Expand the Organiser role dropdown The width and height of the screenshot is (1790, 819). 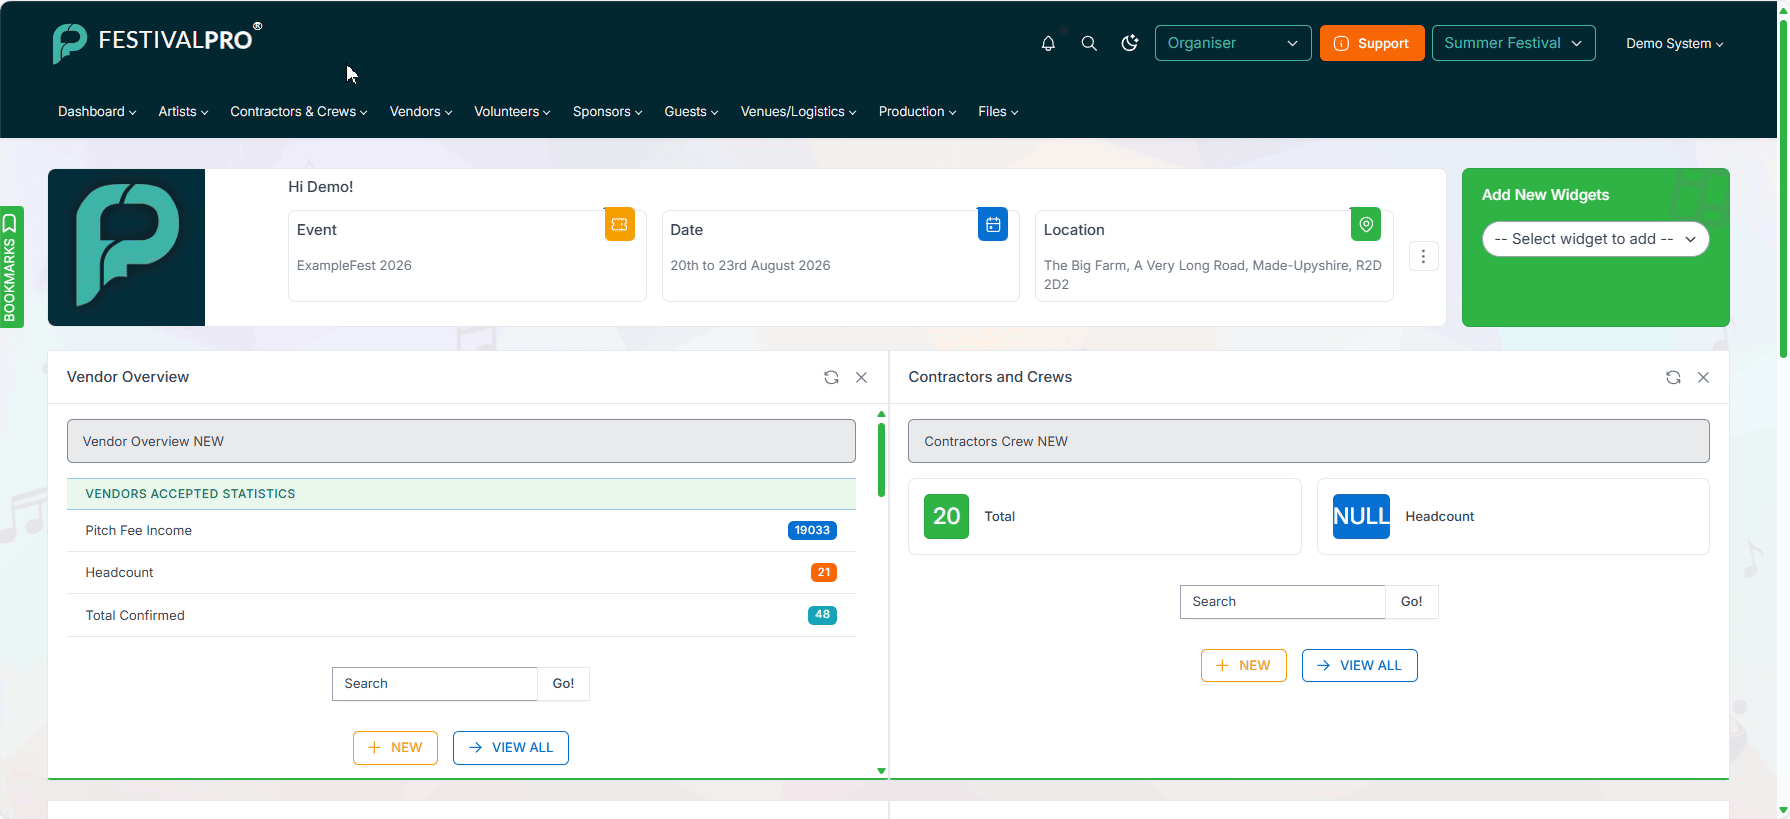(1233, 43)
